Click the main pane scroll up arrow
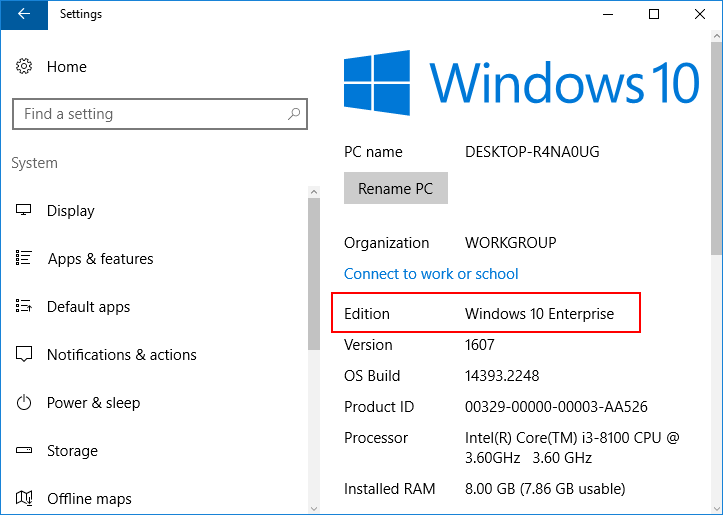Image resolution: width=723 pixels, height=515 pixels. click(x=717, y=36)
